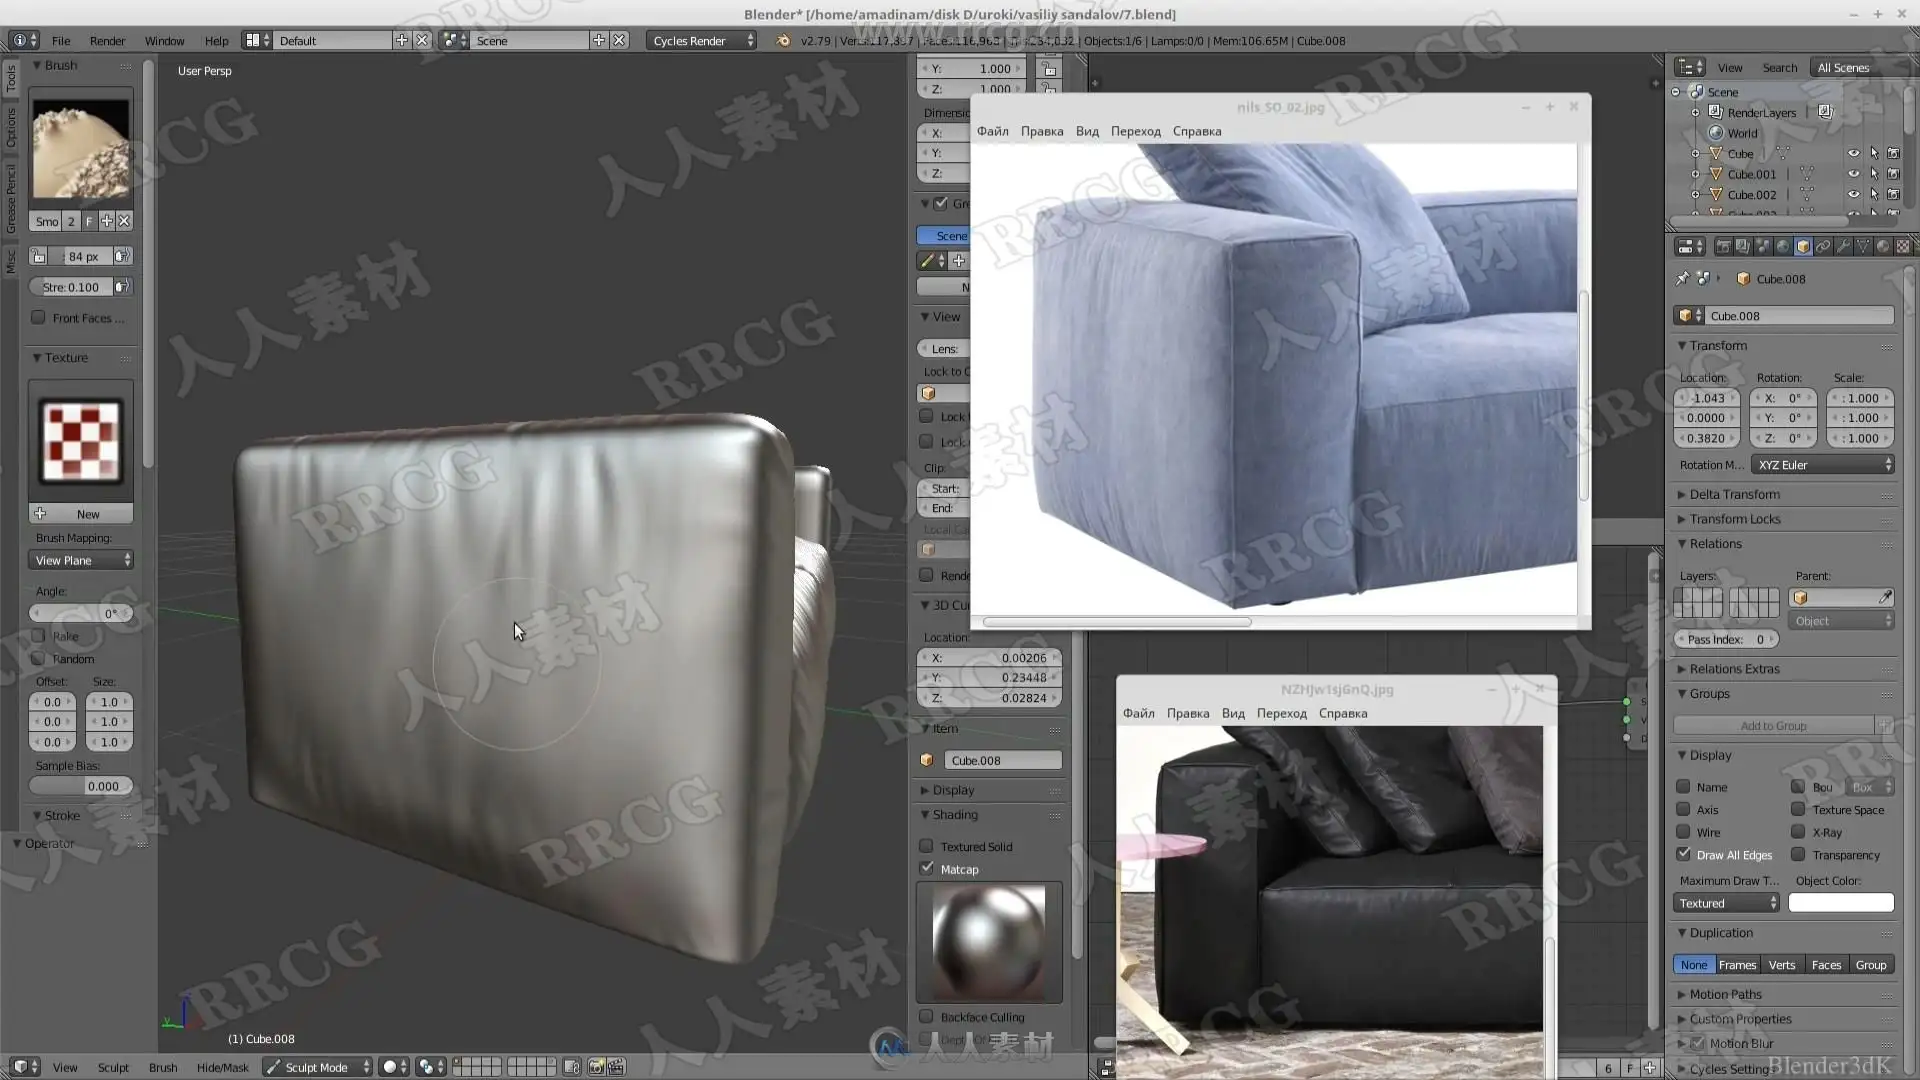The width and height of the screenshot is (1920, 1080).
Task: Uncheck the Matcap checkbox
Action: click(x=927, y=868)
